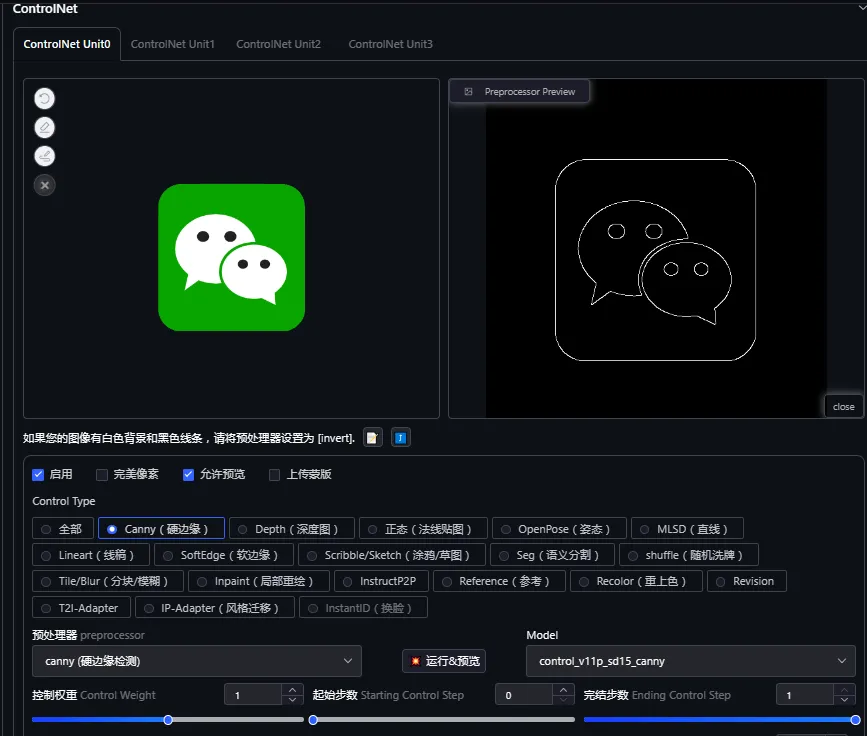Click the eraser icon on input image
The height and width of the screenshot is (736, 867).
(44, 127)
